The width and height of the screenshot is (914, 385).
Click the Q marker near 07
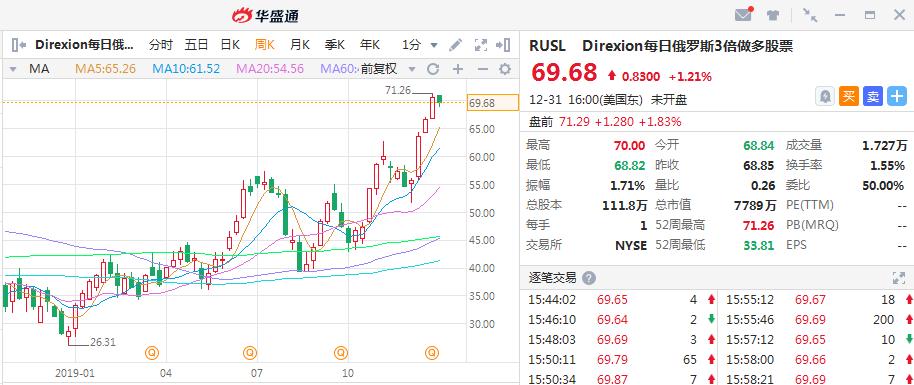coord(250,352)
